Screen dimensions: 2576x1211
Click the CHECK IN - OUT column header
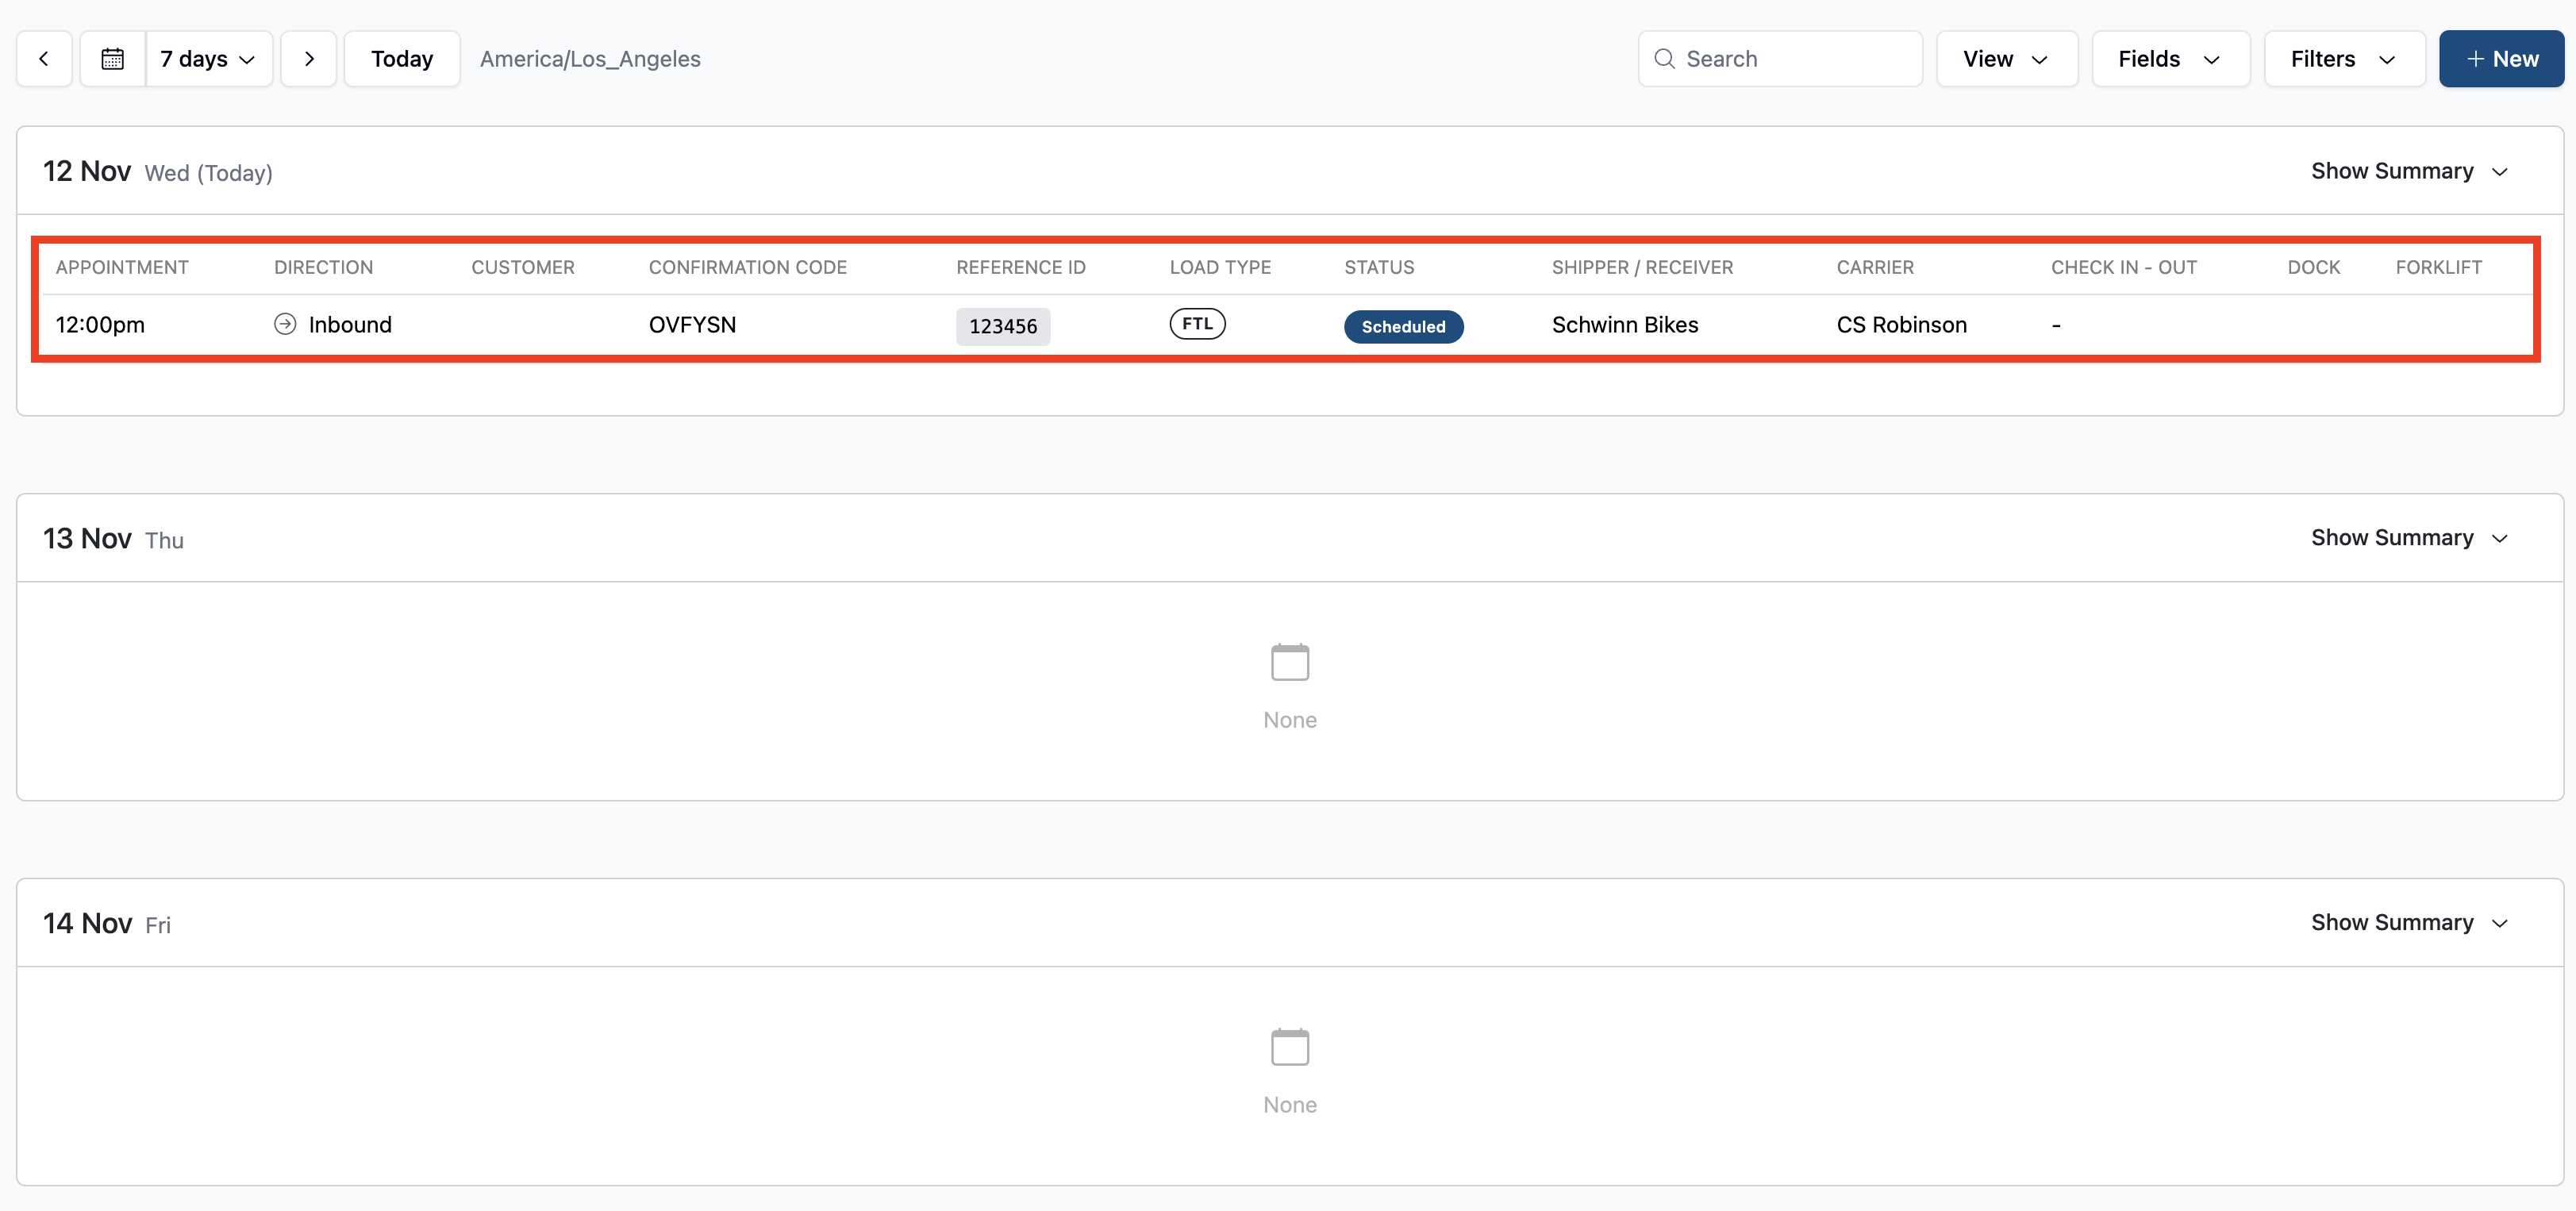pos(2124,268)
